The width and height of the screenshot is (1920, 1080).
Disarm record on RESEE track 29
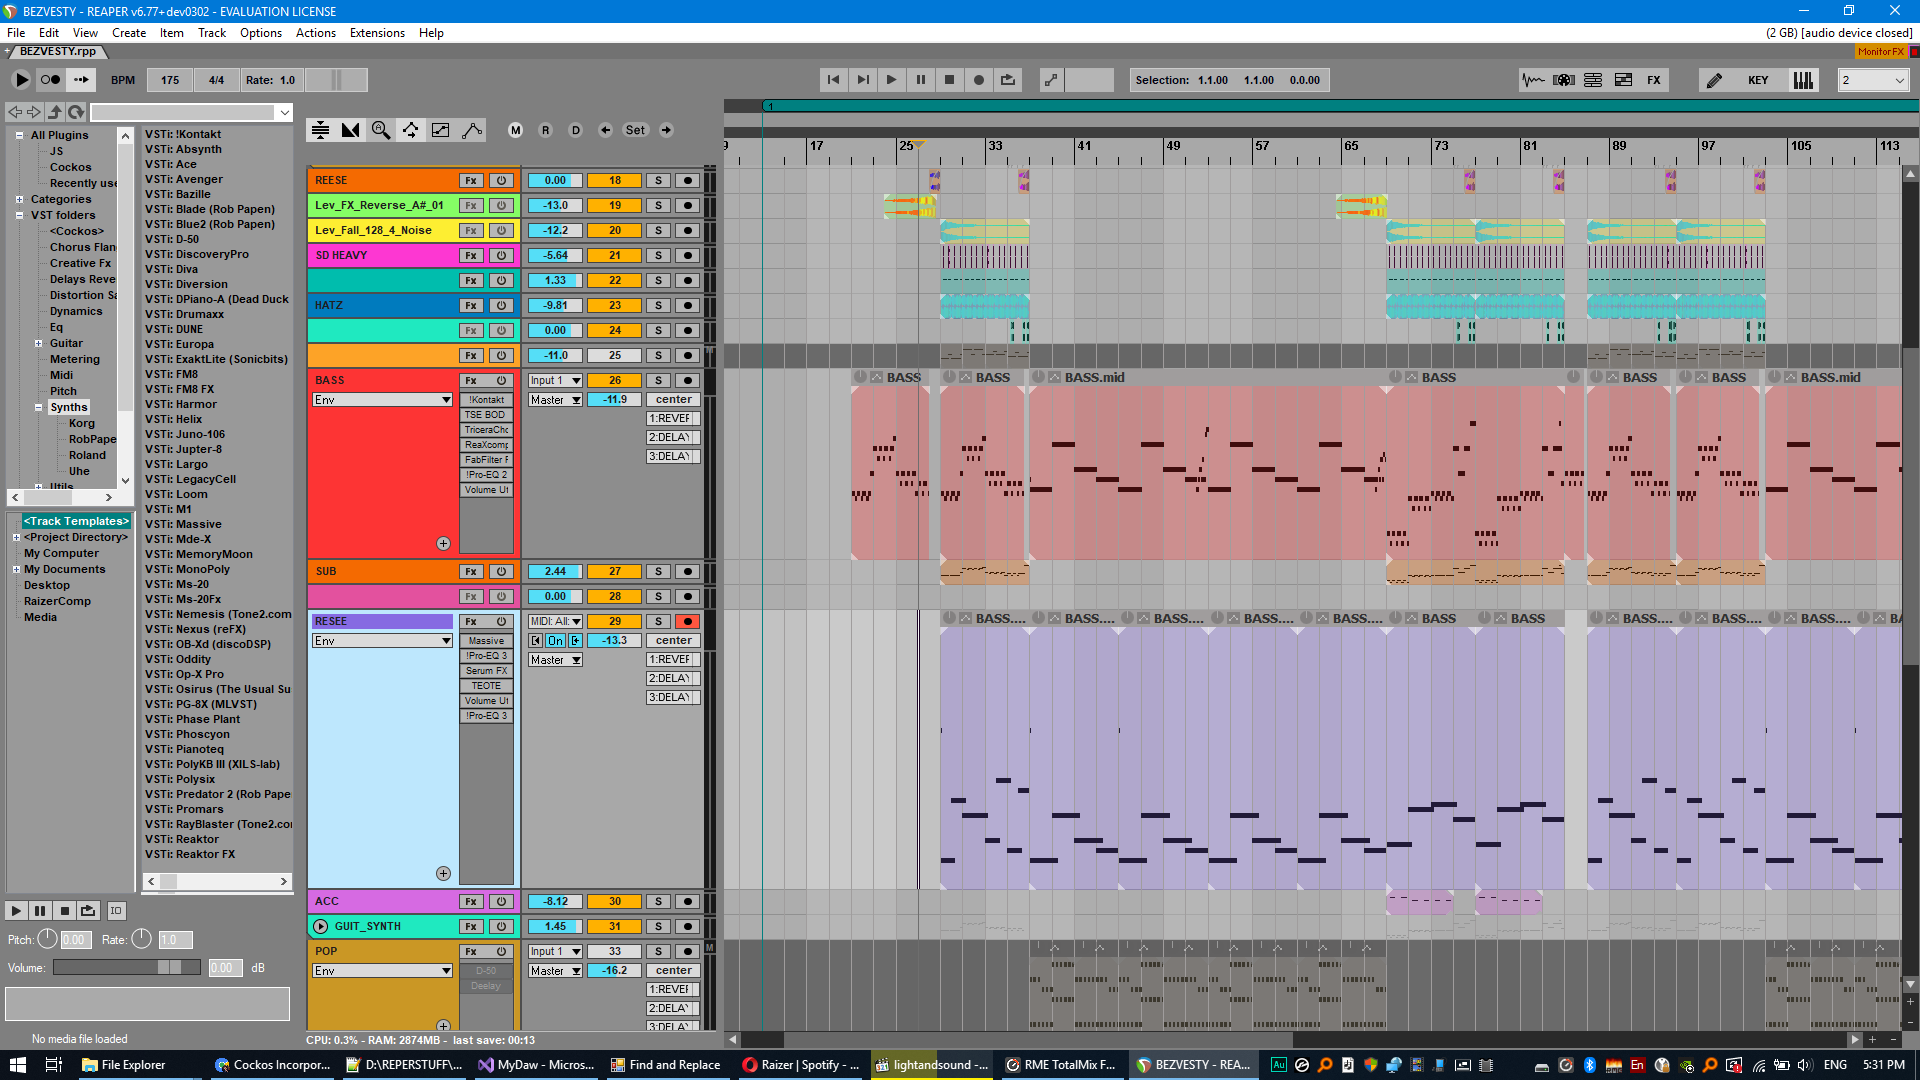[x=687, y=622]
